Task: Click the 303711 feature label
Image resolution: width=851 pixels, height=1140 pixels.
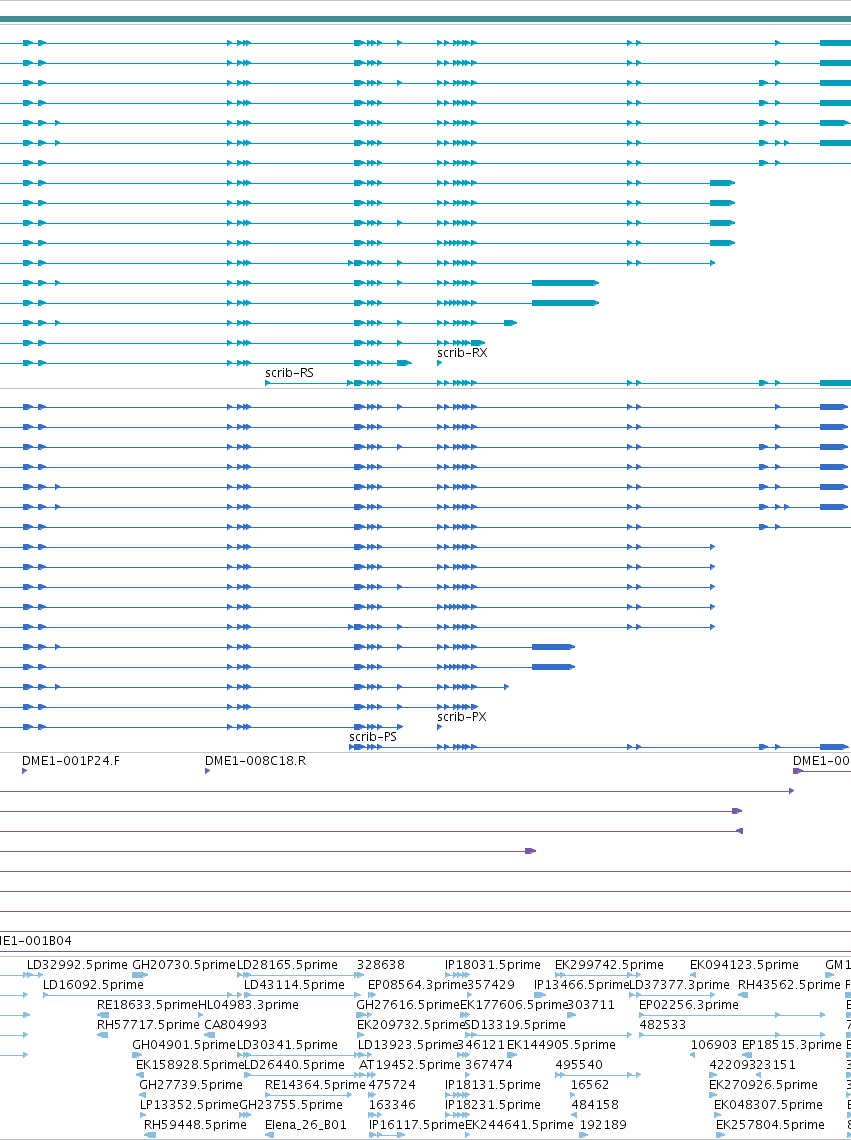Action: pyautogui.click(x=591, y=1005)
